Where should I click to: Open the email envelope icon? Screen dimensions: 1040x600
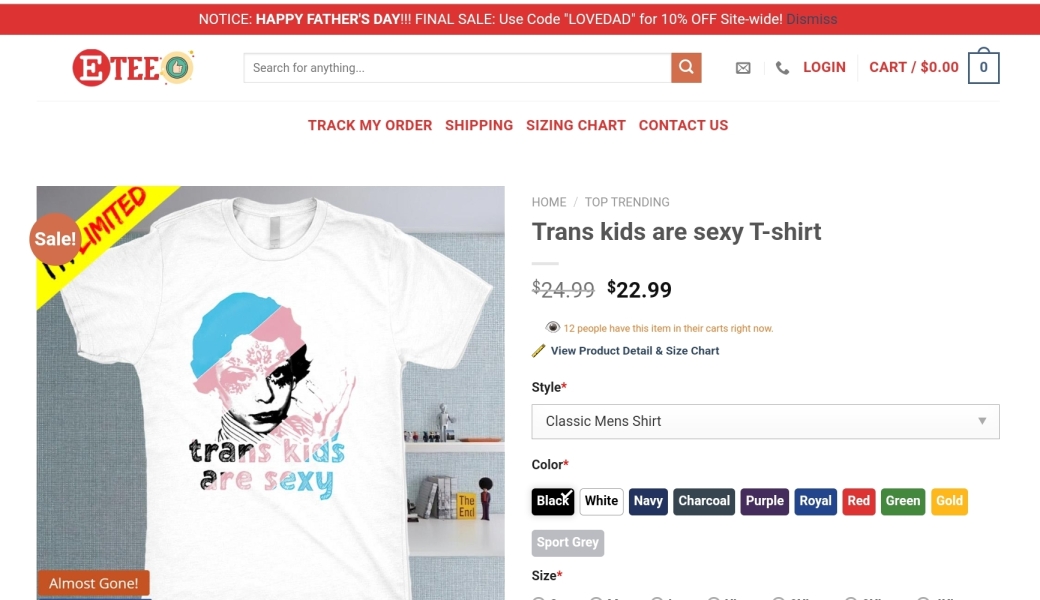point(743,68)
